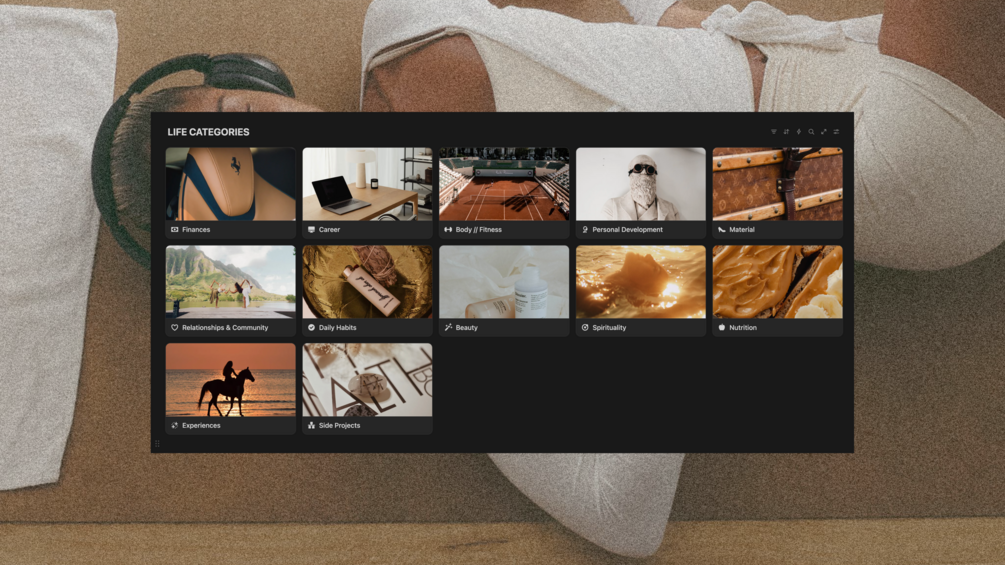Open the lightning bolt automations icon

click(x=799, y=132)
